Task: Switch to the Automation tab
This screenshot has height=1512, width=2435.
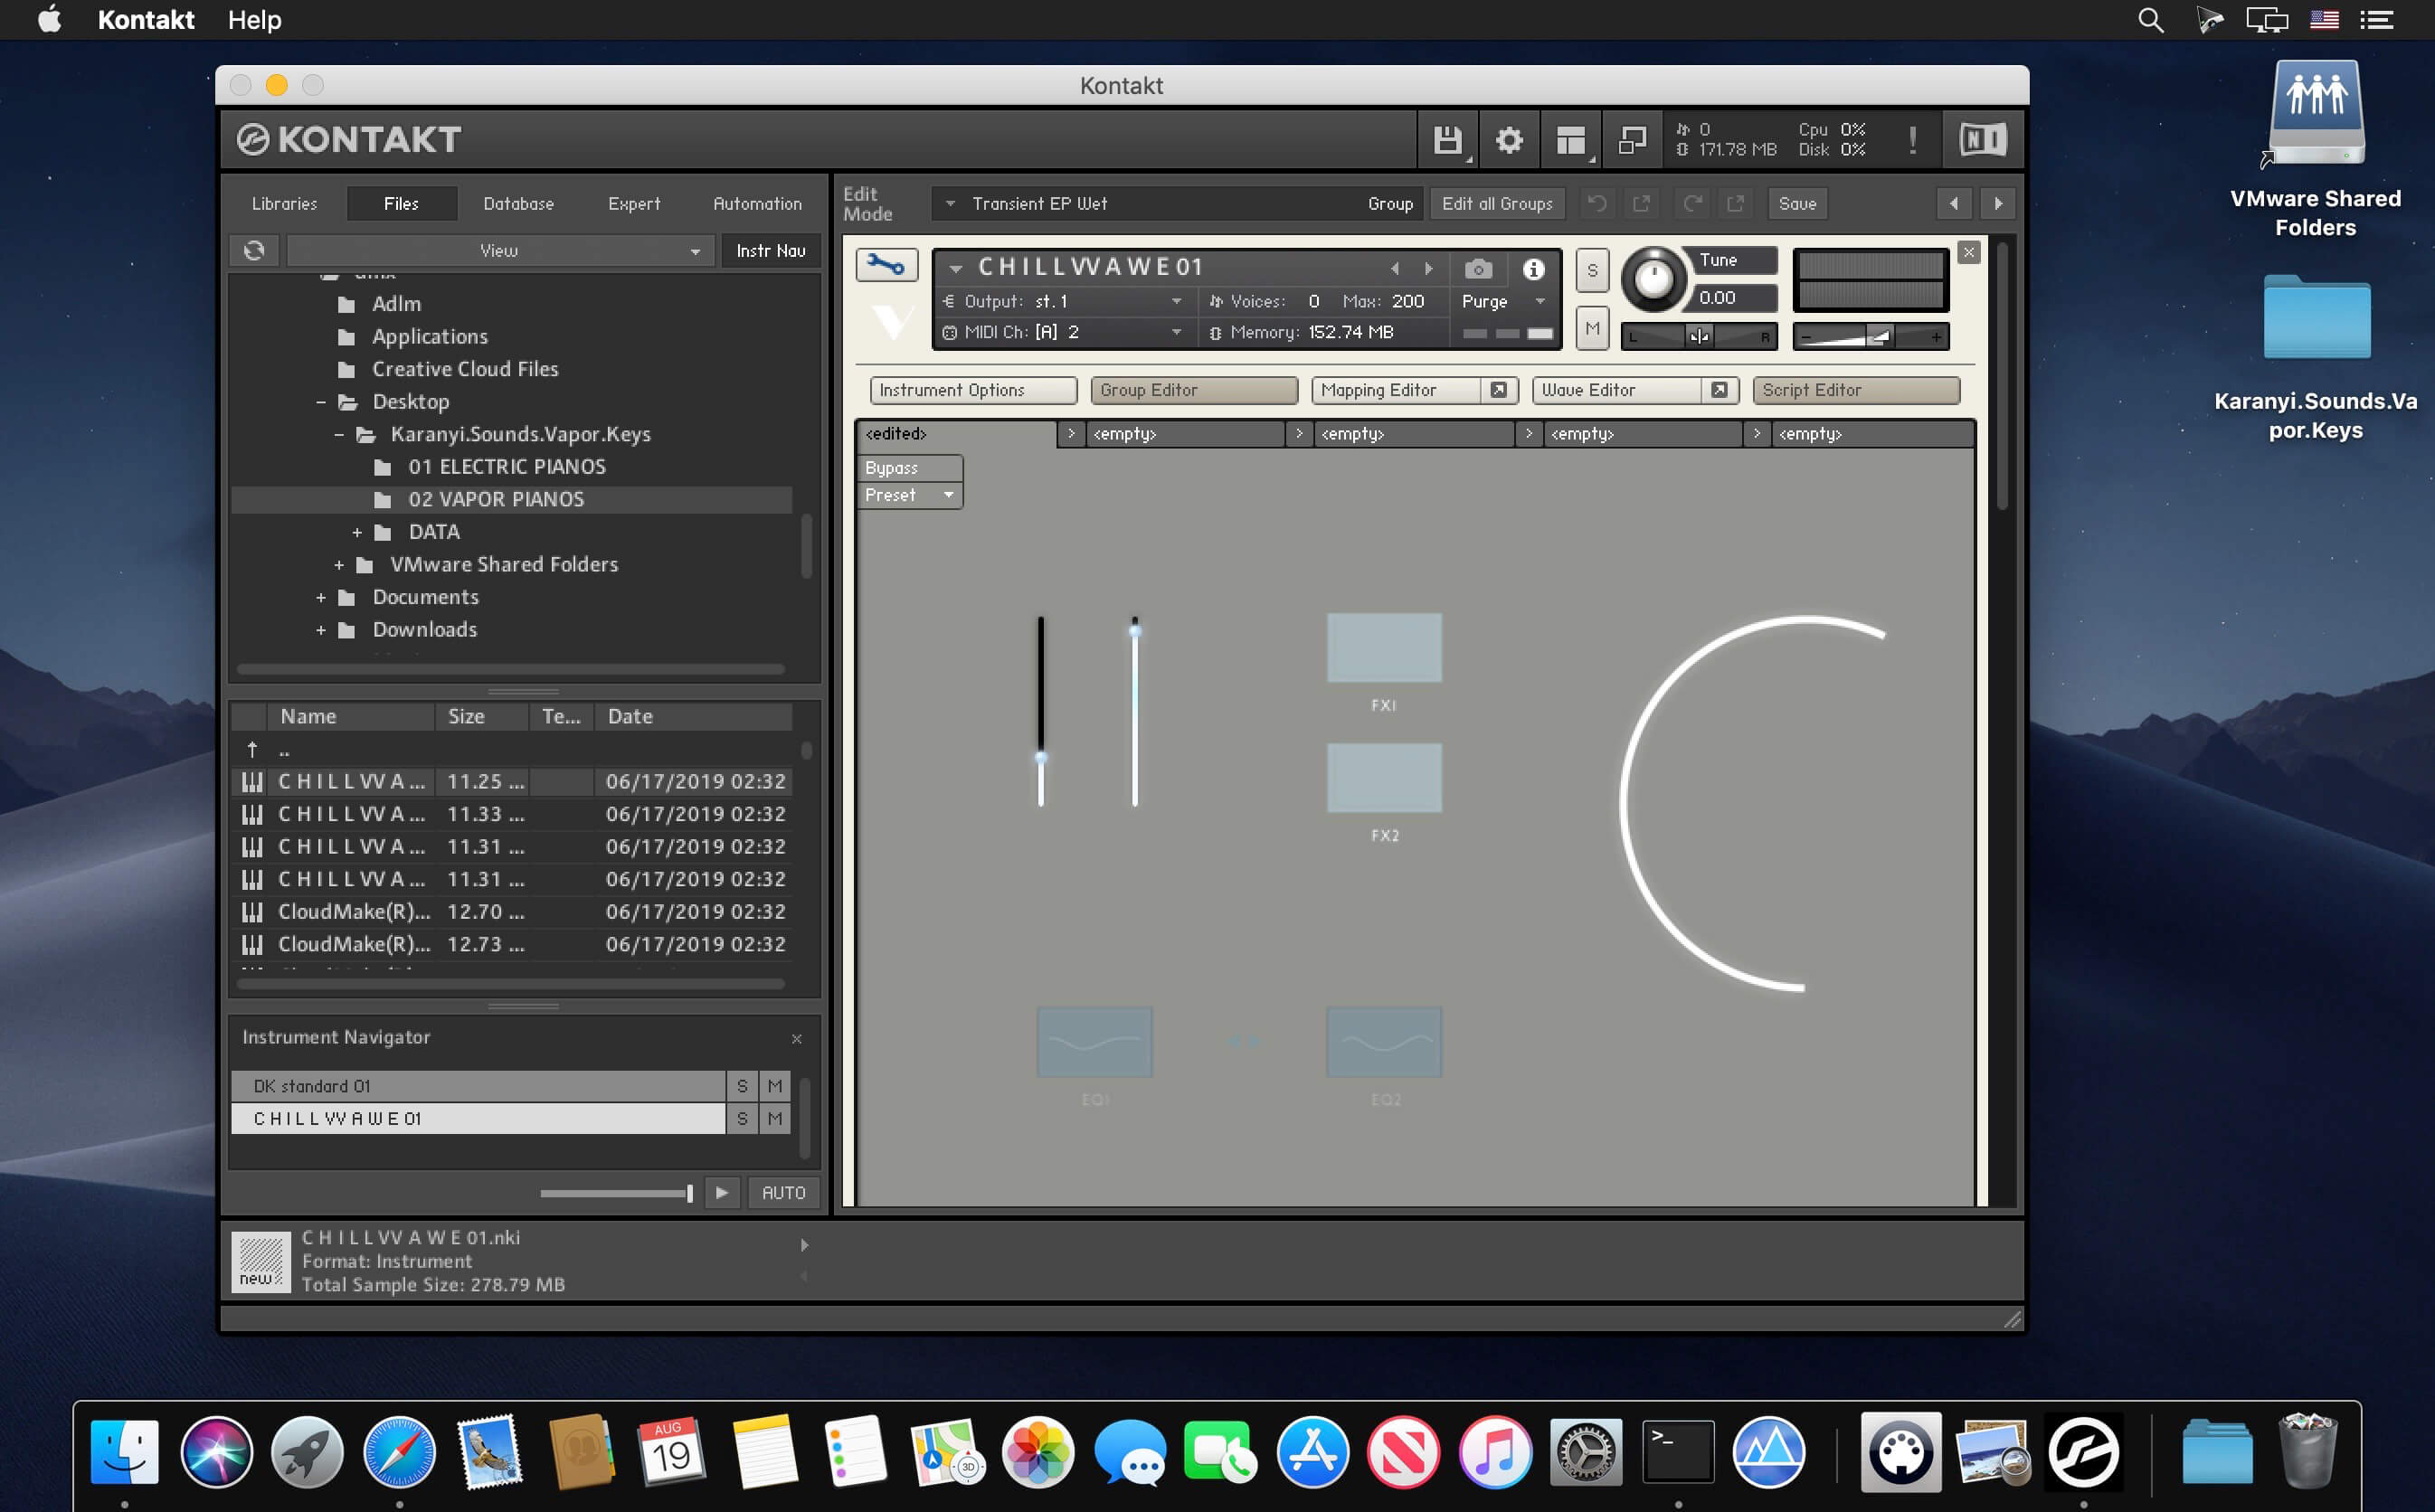Action: click(757, 204)
